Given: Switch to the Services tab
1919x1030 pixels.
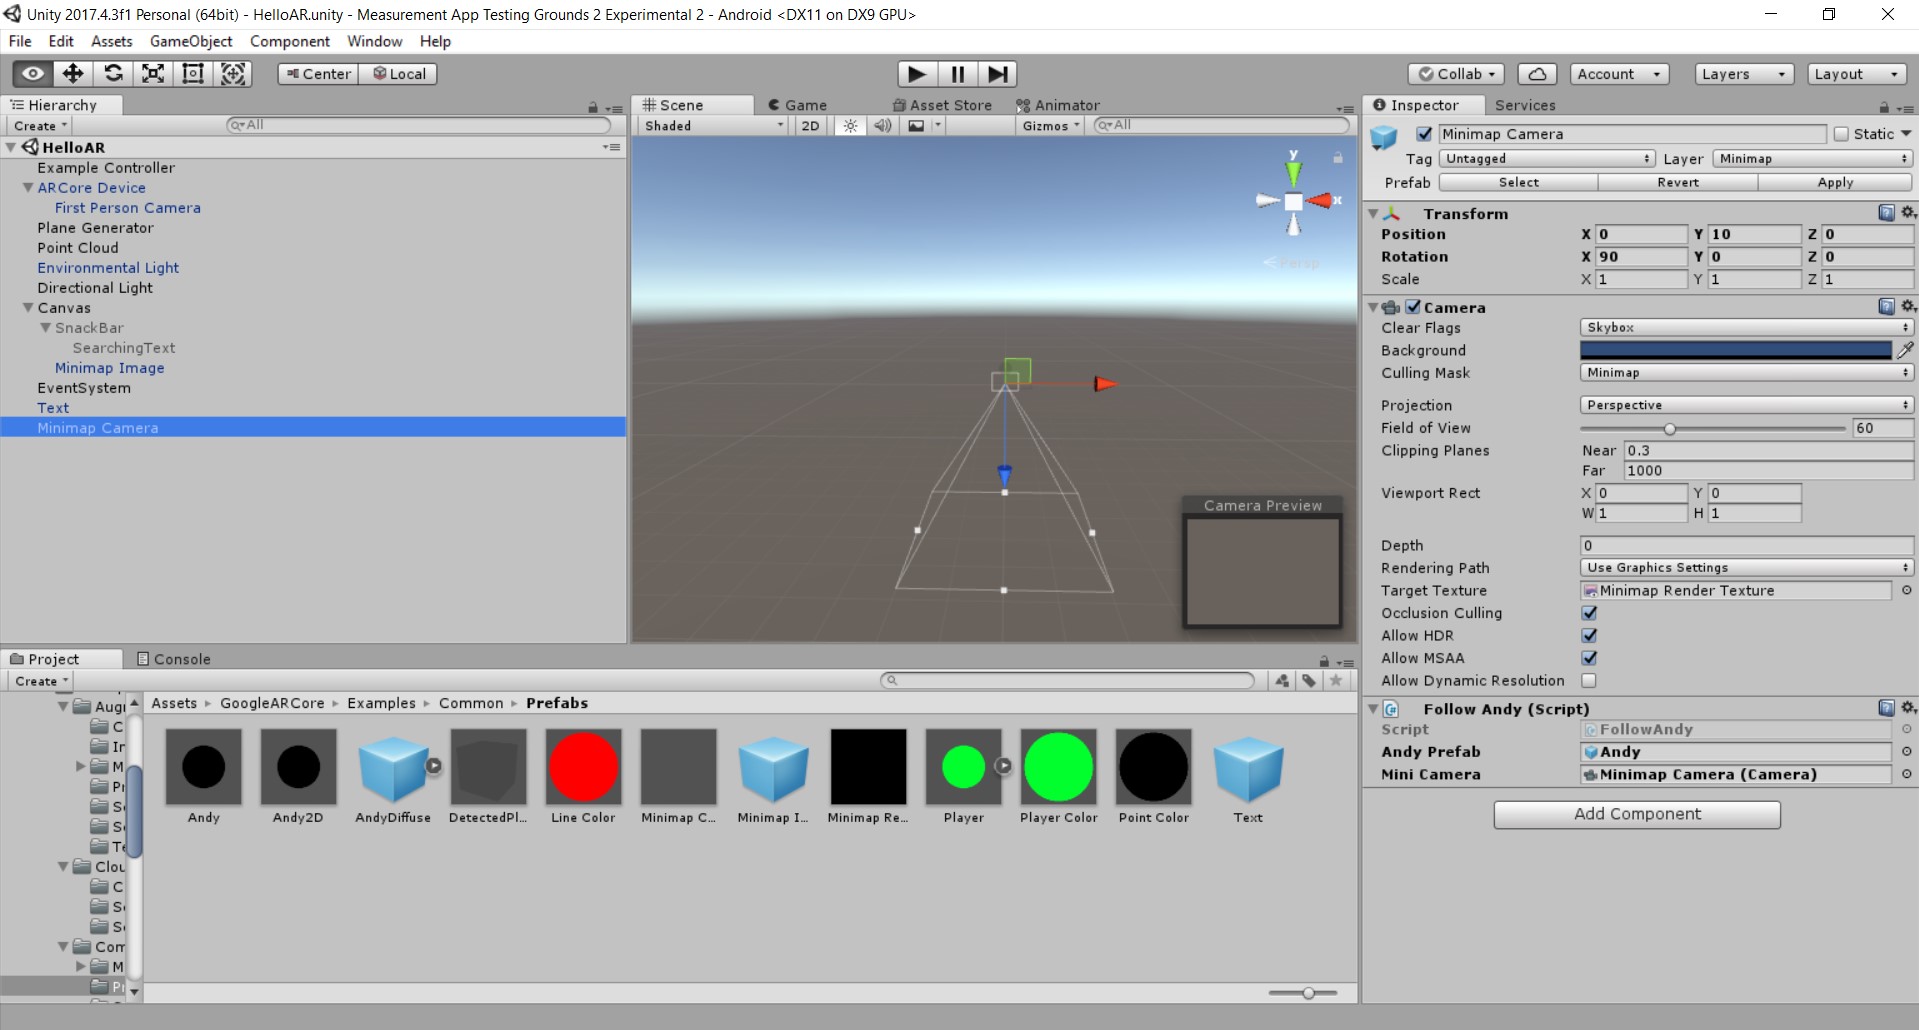Looking at the screenshot, I should point(1525,105).
